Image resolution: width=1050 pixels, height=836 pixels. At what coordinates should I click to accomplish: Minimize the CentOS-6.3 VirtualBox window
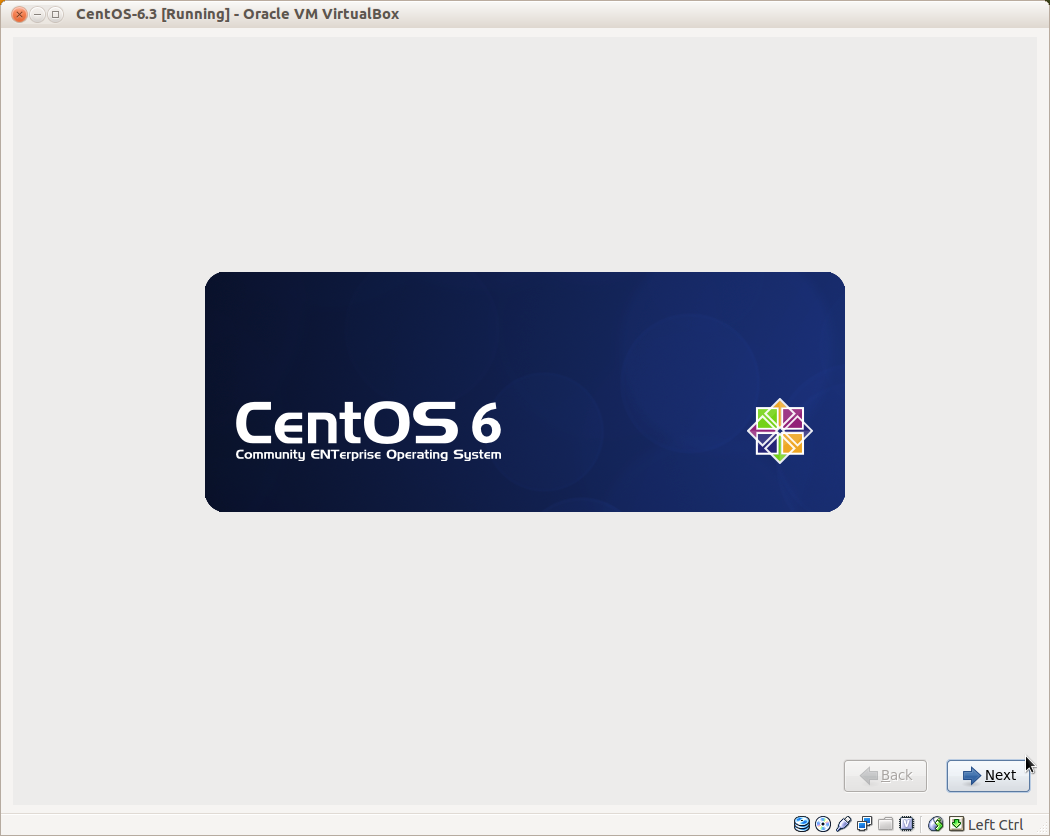(38, 14)
